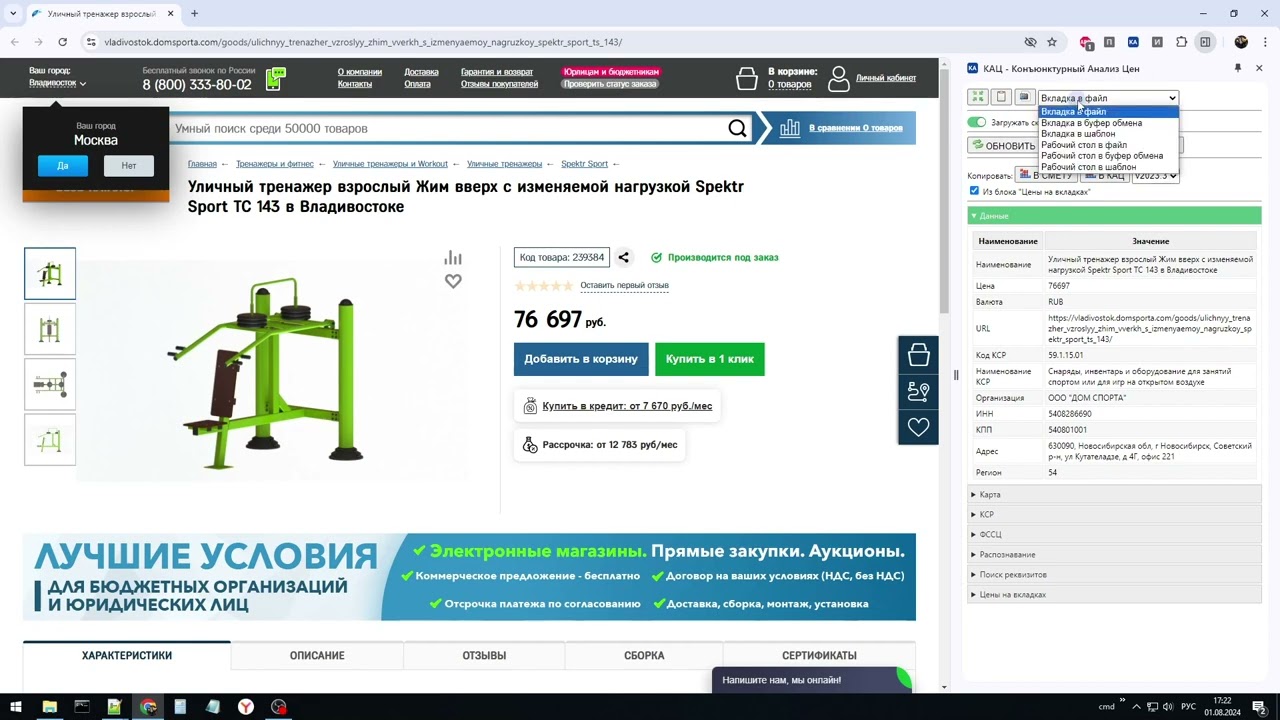Open the Yandex browser from the taskbar
1280x720 pixels.
(246, 707)
